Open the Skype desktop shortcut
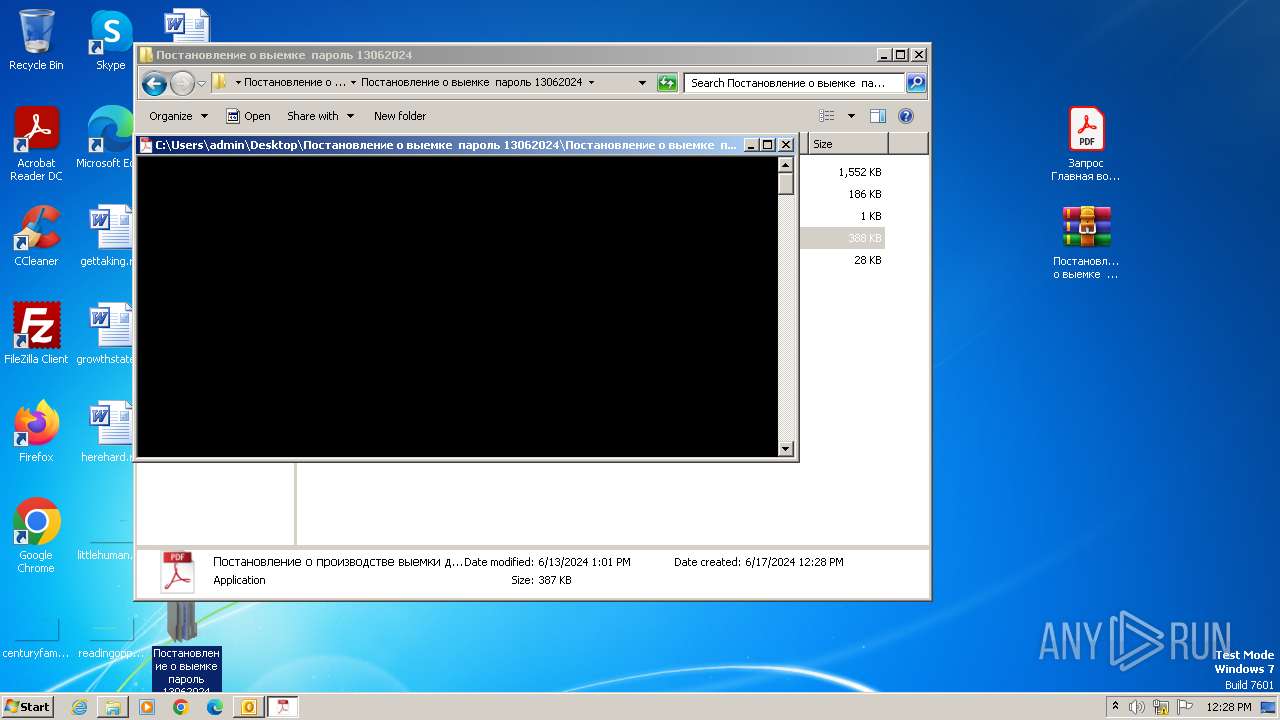This screenshot has height=720, width=1280. [x=110, y=40]
